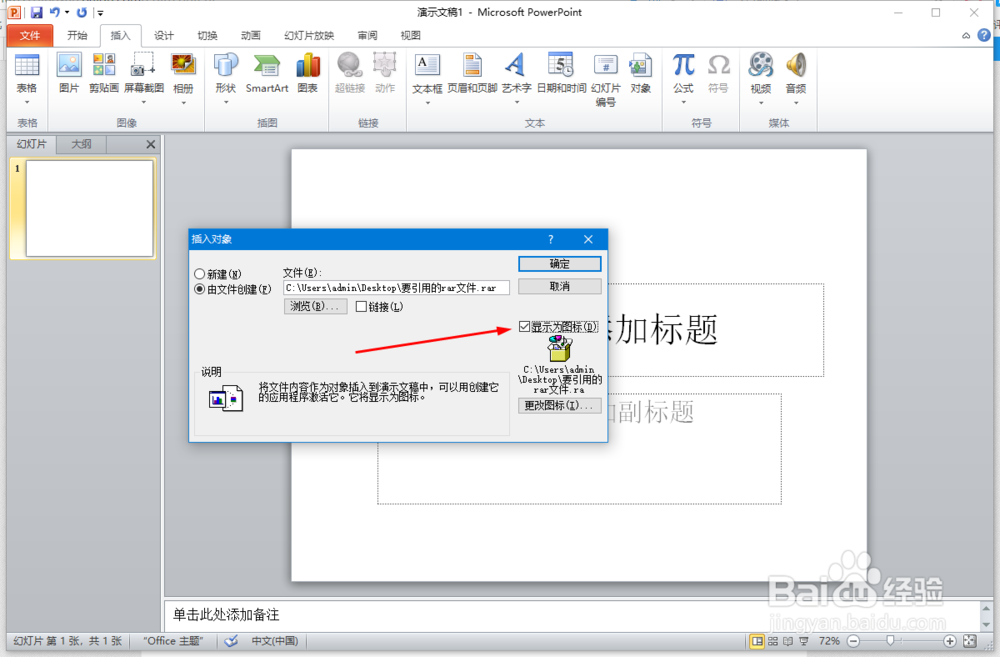Screen dimensions: 1000x657
Task: Insert a 公式 equation
Action: click(x=683, y=65)
